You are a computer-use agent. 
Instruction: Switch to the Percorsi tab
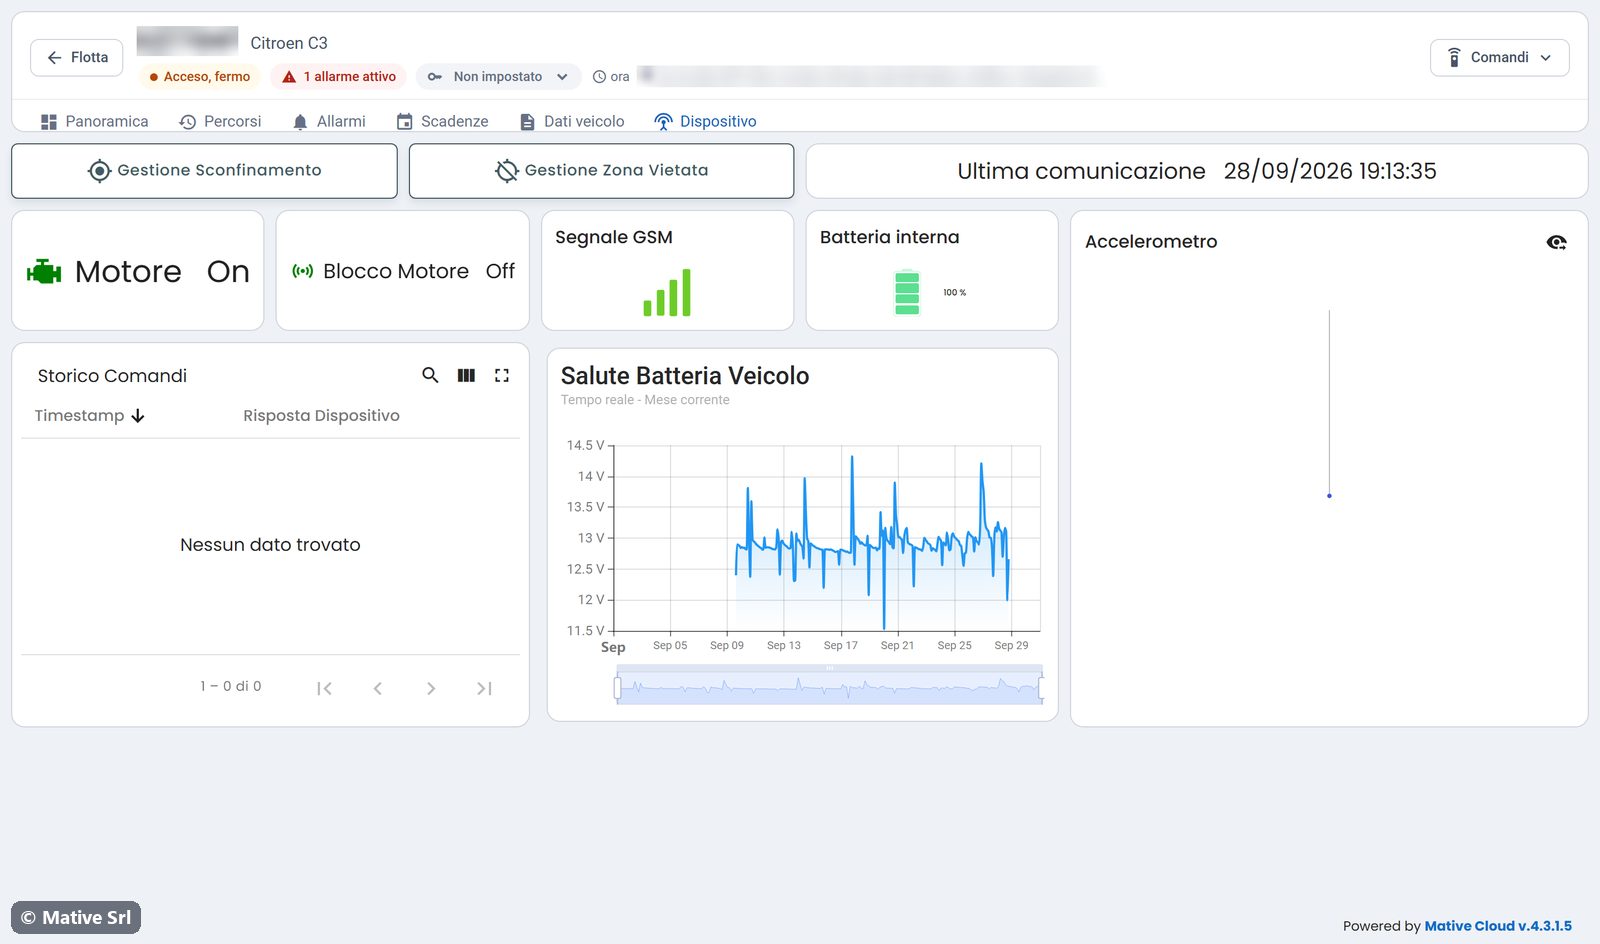click(220, 121)
